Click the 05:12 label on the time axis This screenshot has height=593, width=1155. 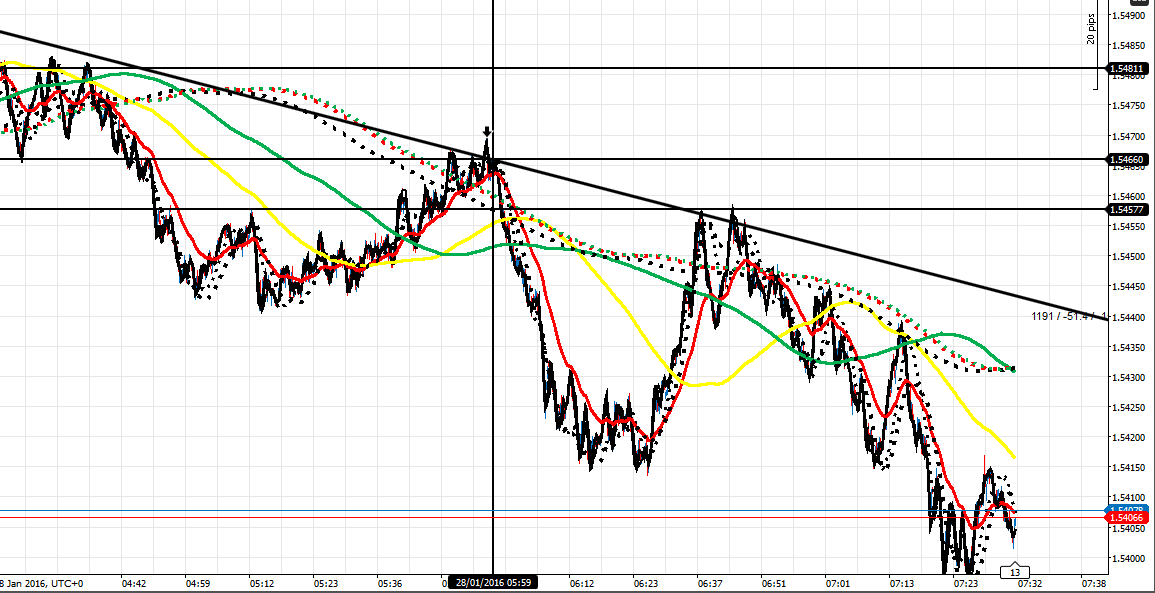coord(262,582)
